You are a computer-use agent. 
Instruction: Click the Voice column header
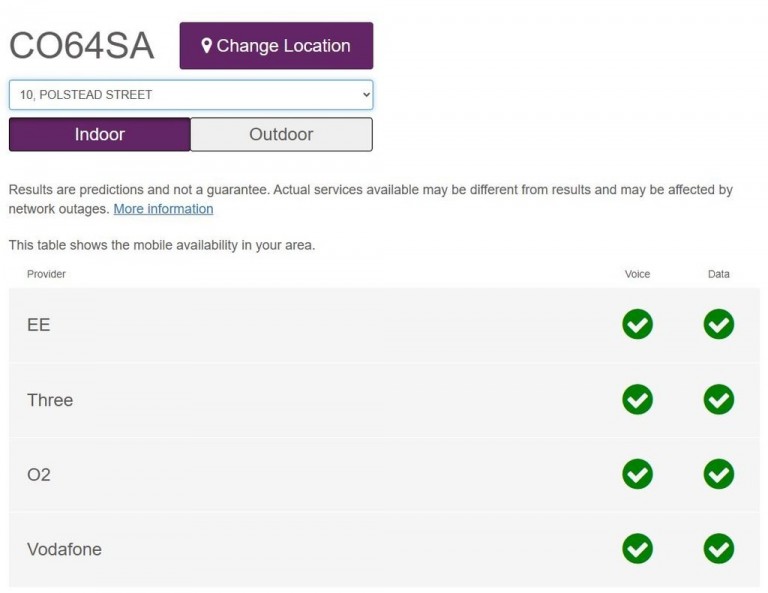point(637,274)
